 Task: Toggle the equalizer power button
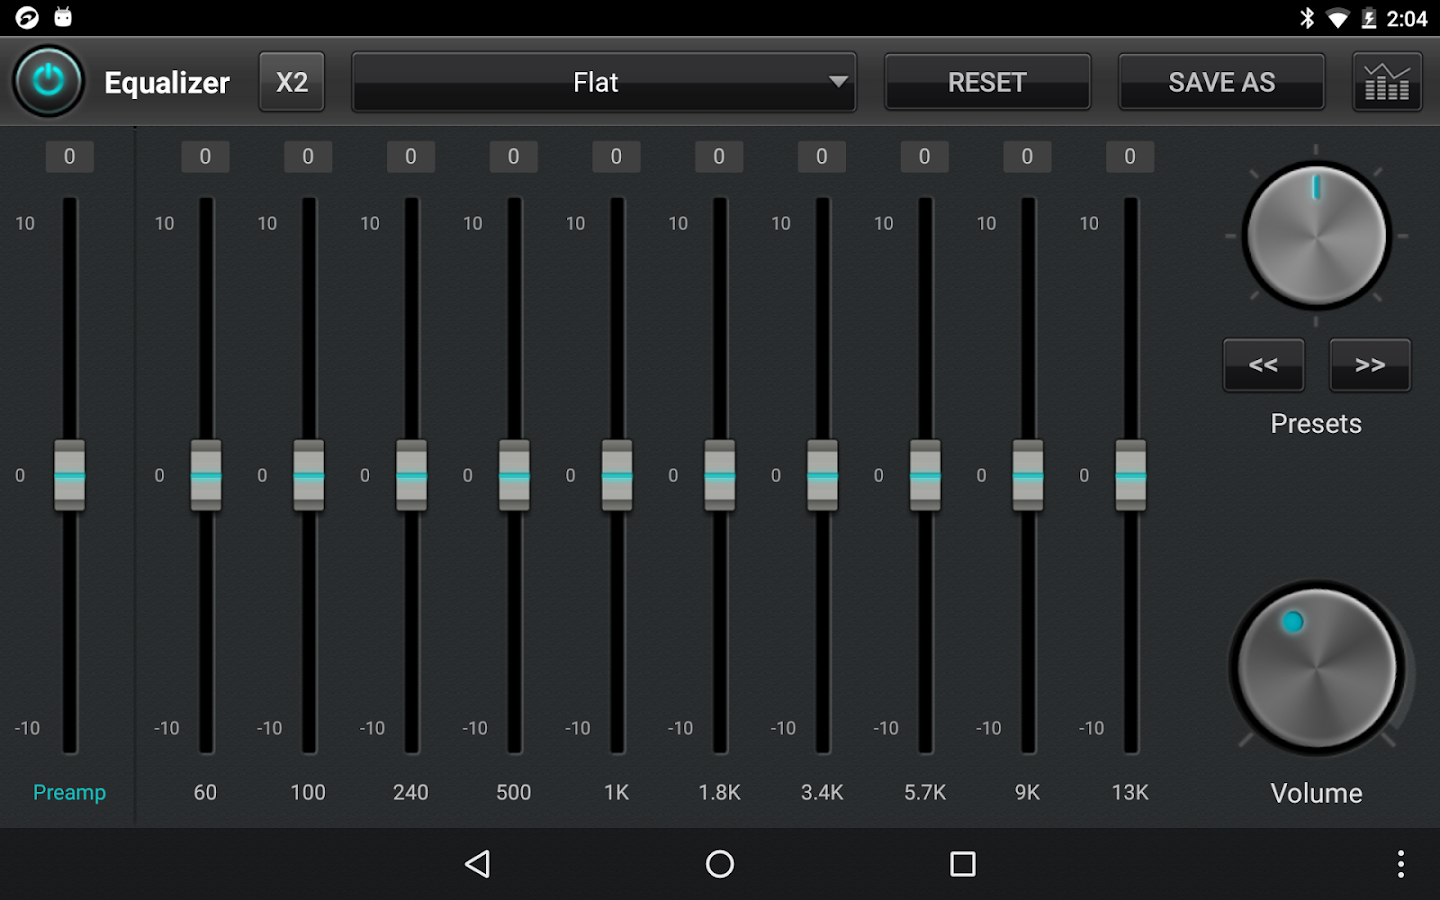click(48, 81)
